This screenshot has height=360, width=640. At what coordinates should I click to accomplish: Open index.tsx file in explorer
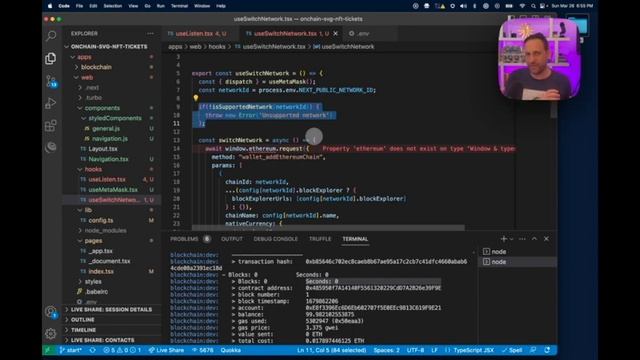coord(101,271)
